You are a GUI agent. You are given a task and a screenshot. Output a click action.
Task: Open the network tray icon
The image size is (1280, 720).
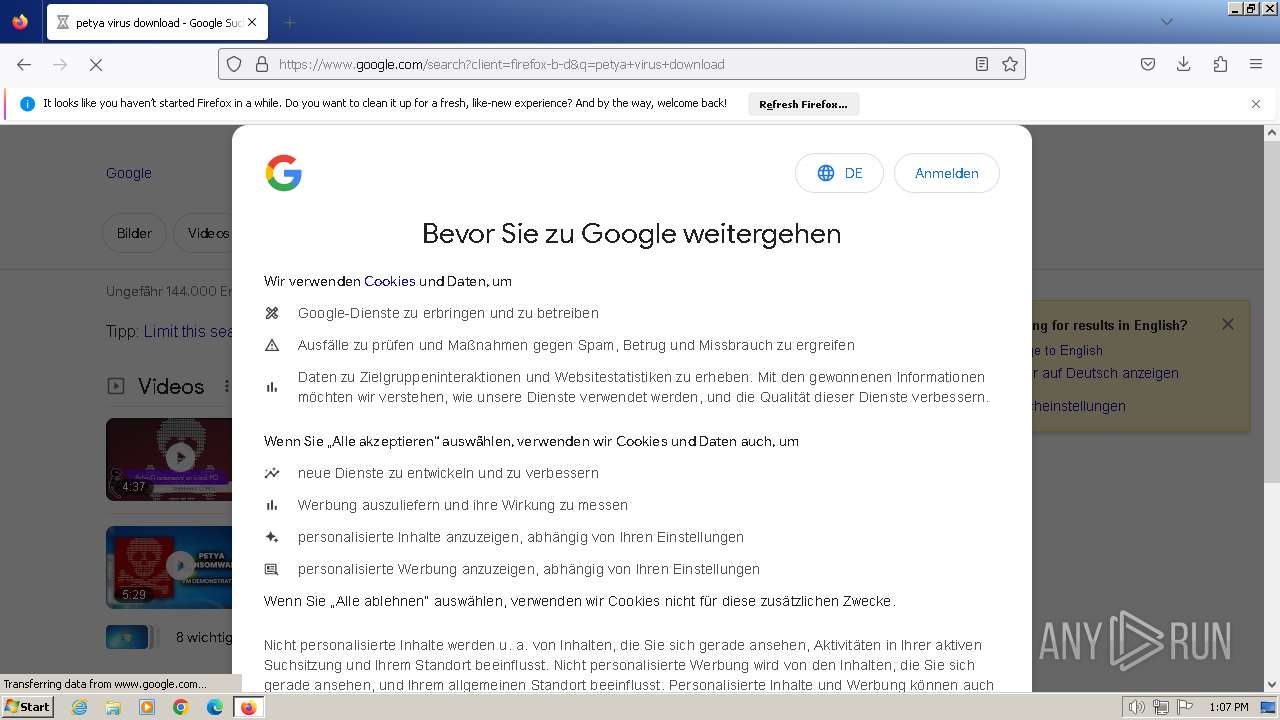[x=1160, y=707]
